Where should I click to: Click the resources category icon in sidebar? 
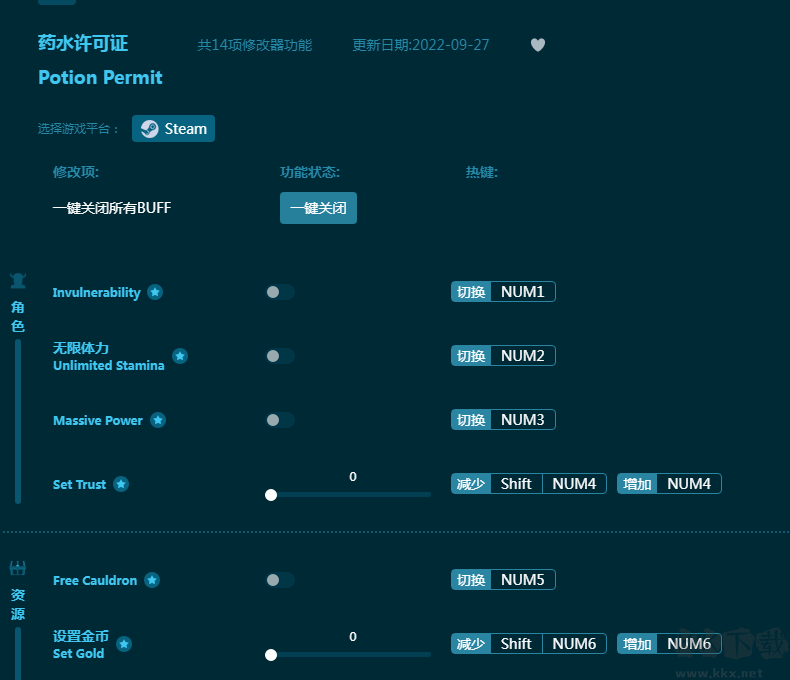pos(18,569)
